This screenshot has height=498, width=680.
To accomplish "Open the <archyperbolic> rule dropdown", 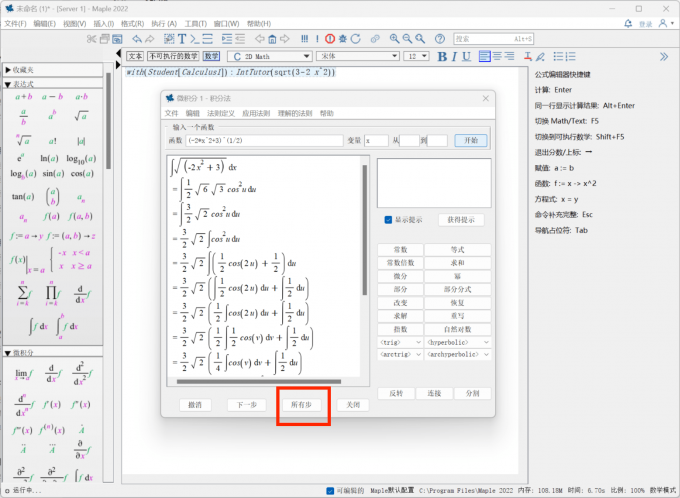I will [x=458, y=354].
